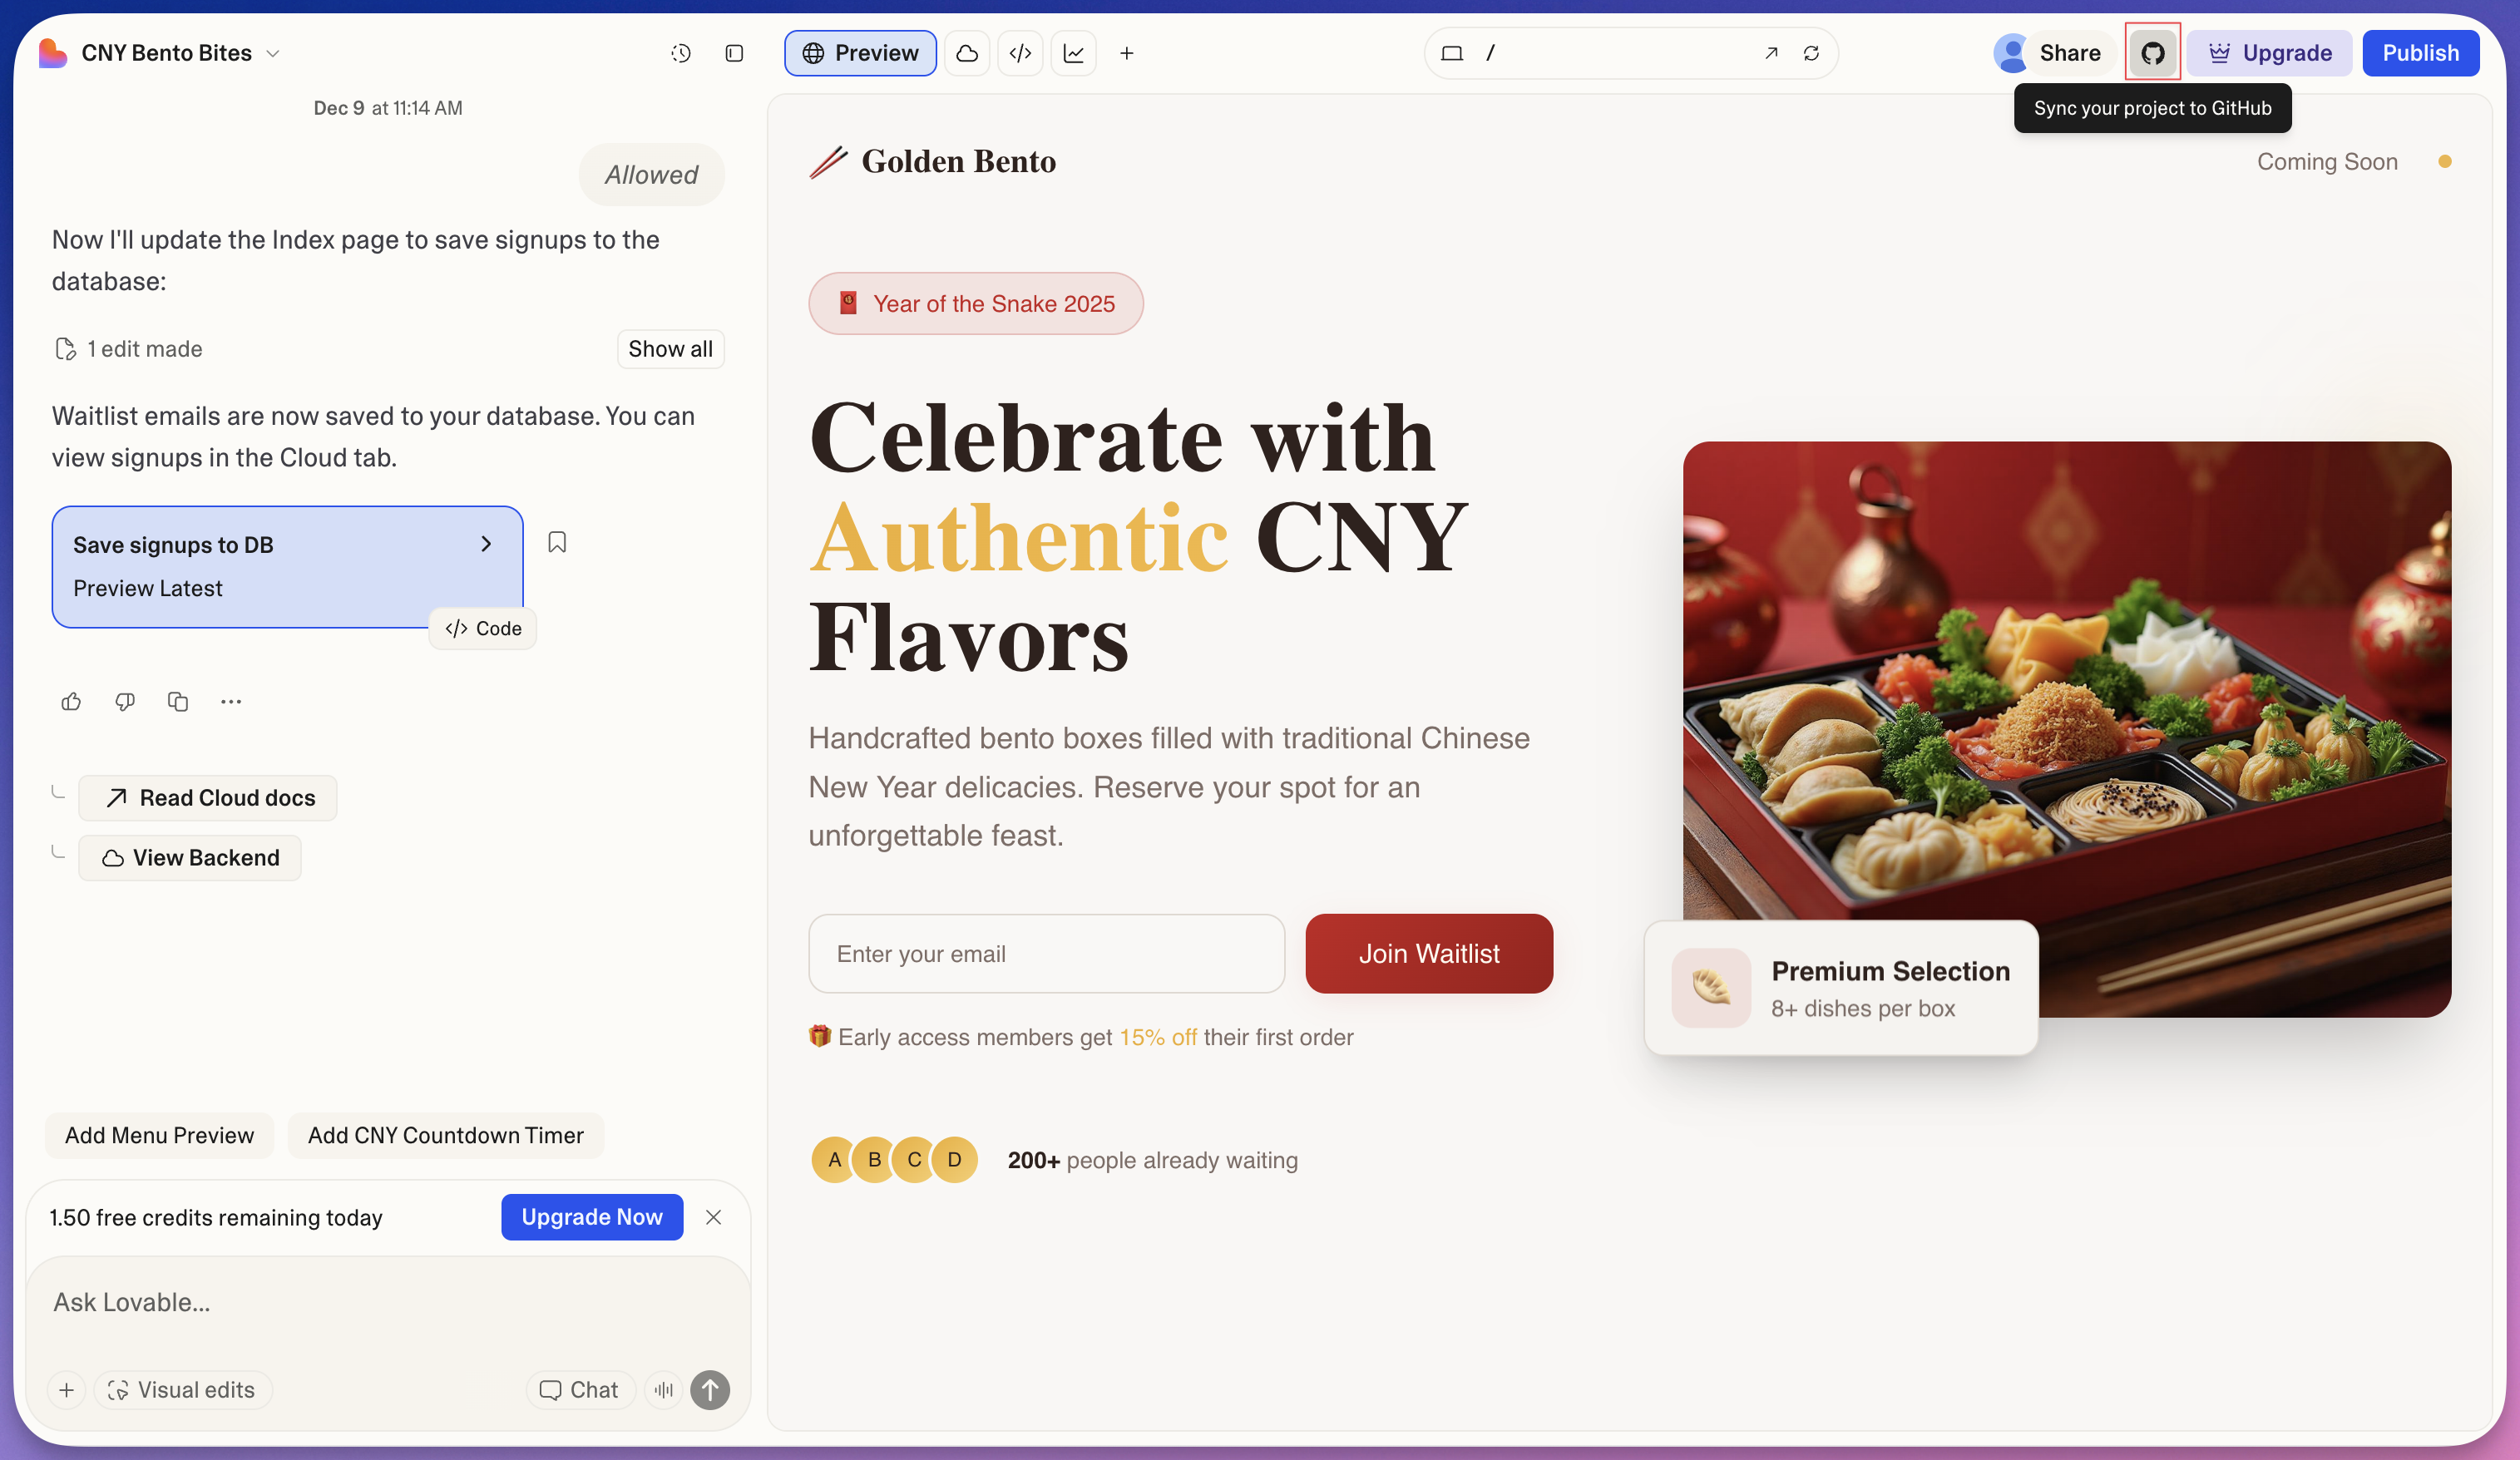Toggle Visual edits mode

(182, 1390)
